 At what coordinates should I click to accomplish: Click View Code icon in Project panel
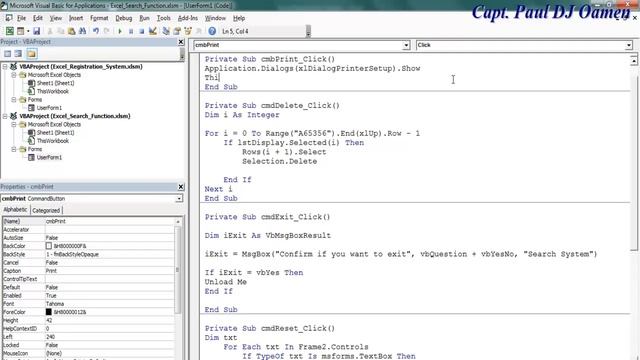7,54
